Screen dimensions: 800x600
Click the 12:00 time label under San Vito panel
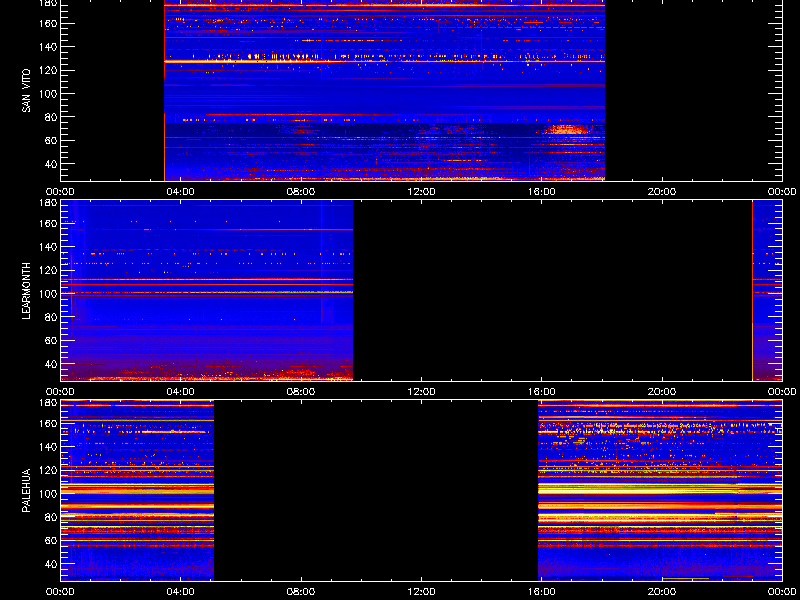coord(421,192)
